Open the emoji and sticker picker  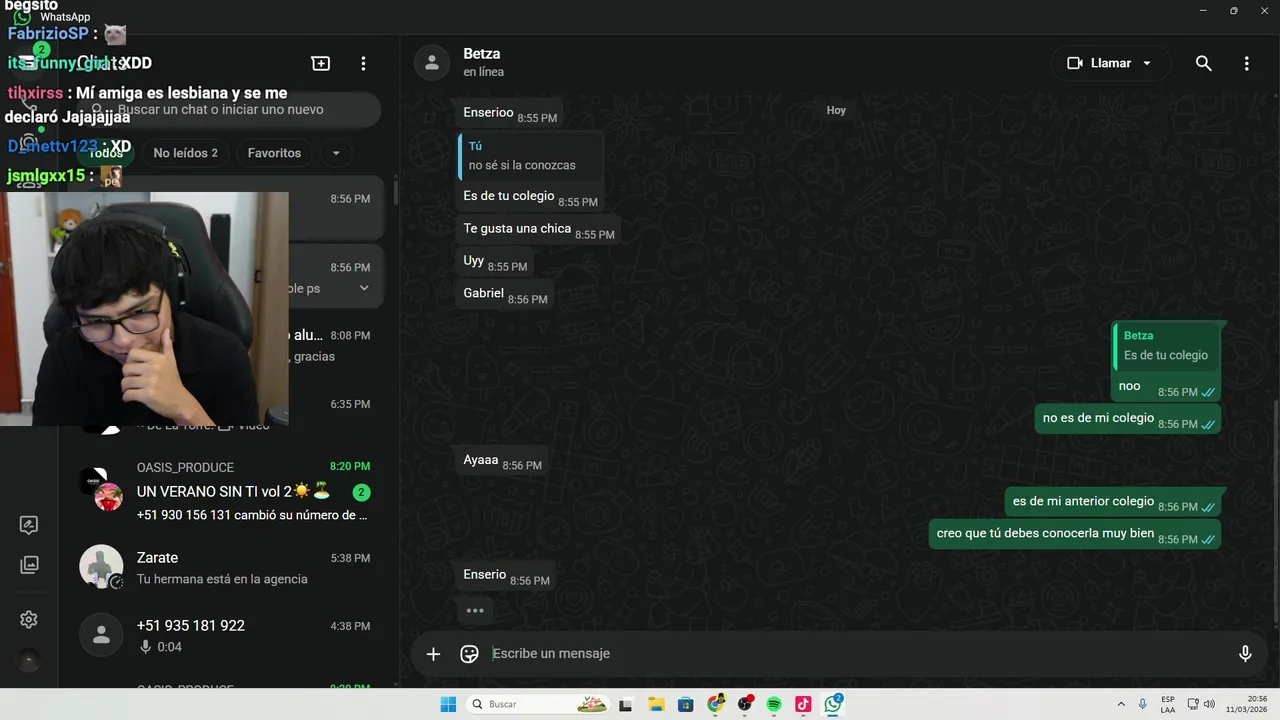[469, 654]
